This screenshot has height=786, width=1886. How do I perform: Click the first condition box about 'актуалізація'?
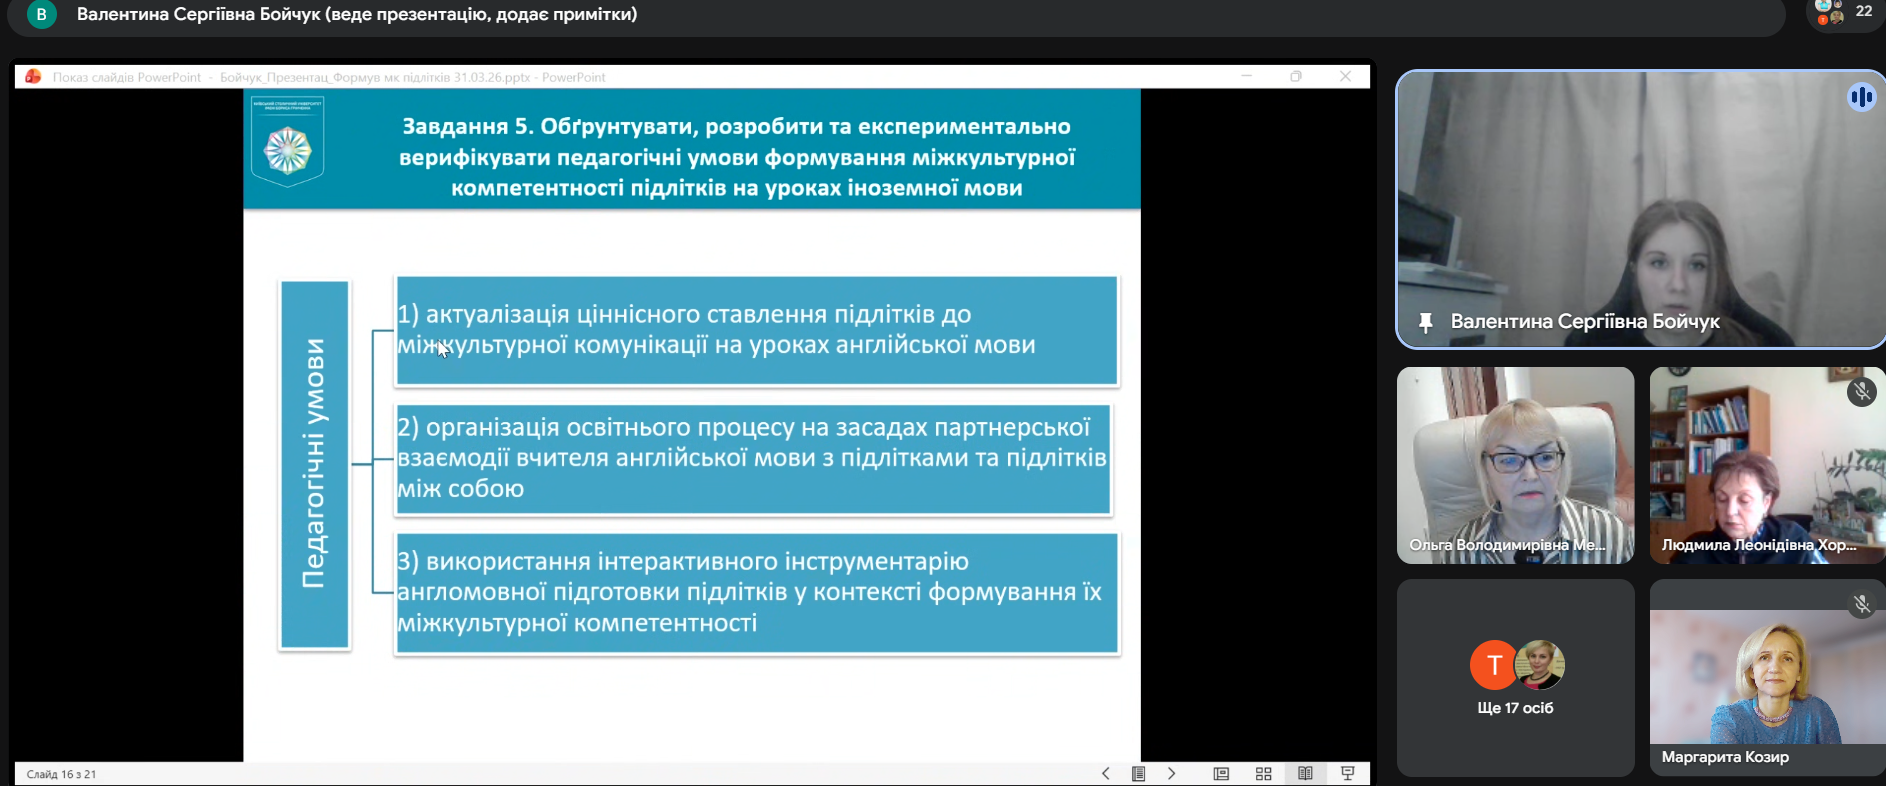click(x=756, y=330)
